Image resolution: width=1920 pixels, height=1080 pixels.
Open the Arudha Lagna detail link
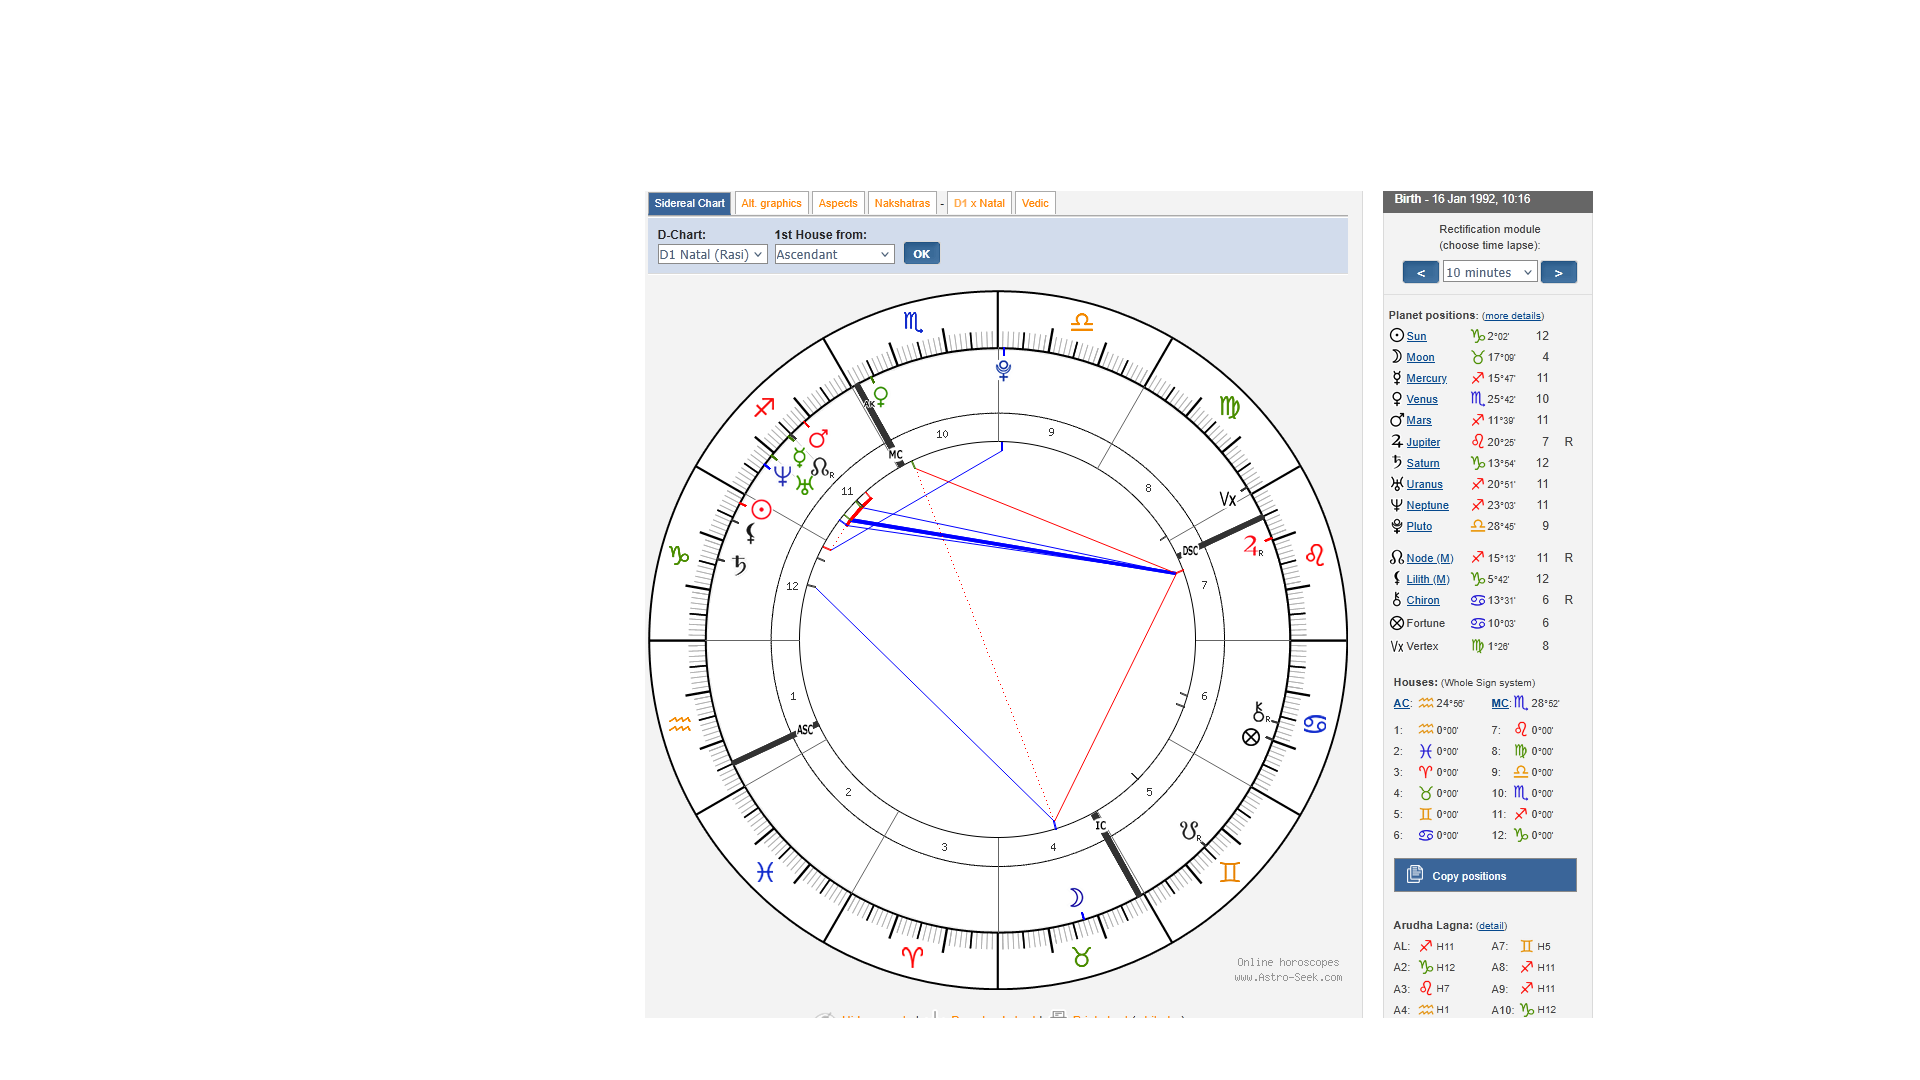(x=1491, y=926)
